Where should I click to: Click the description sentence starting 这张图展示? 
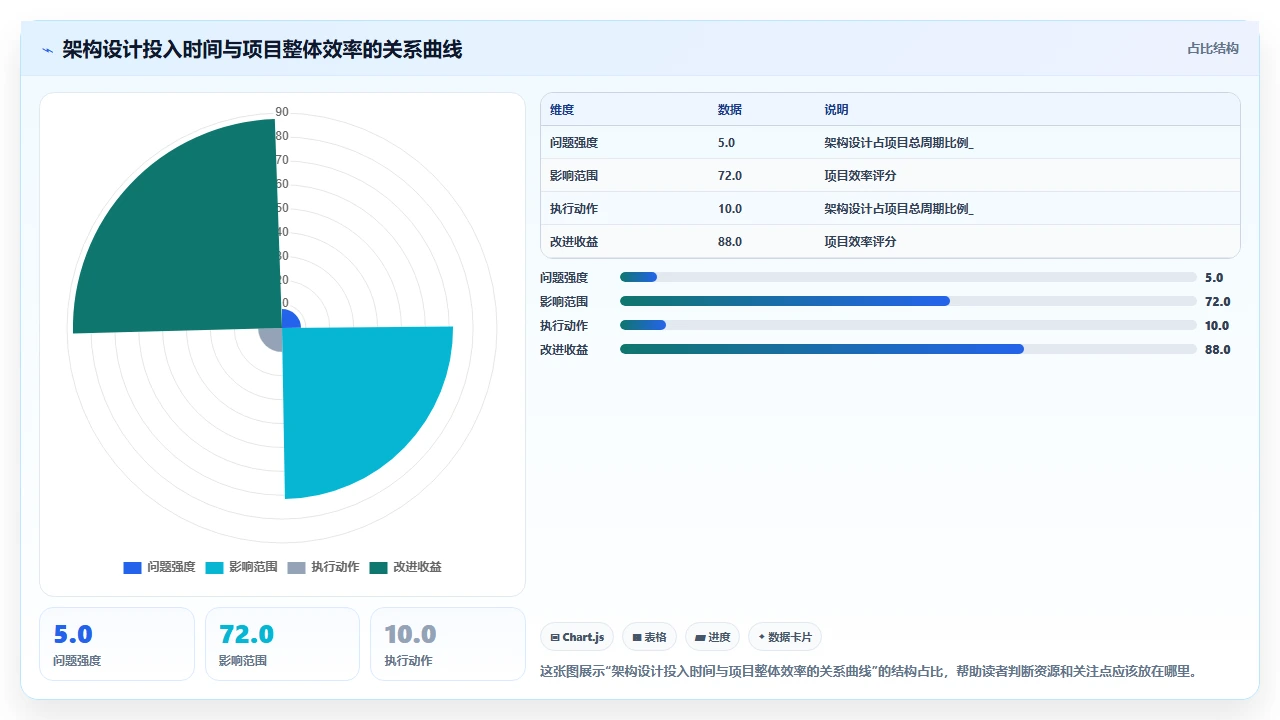(x=868, y=671)
